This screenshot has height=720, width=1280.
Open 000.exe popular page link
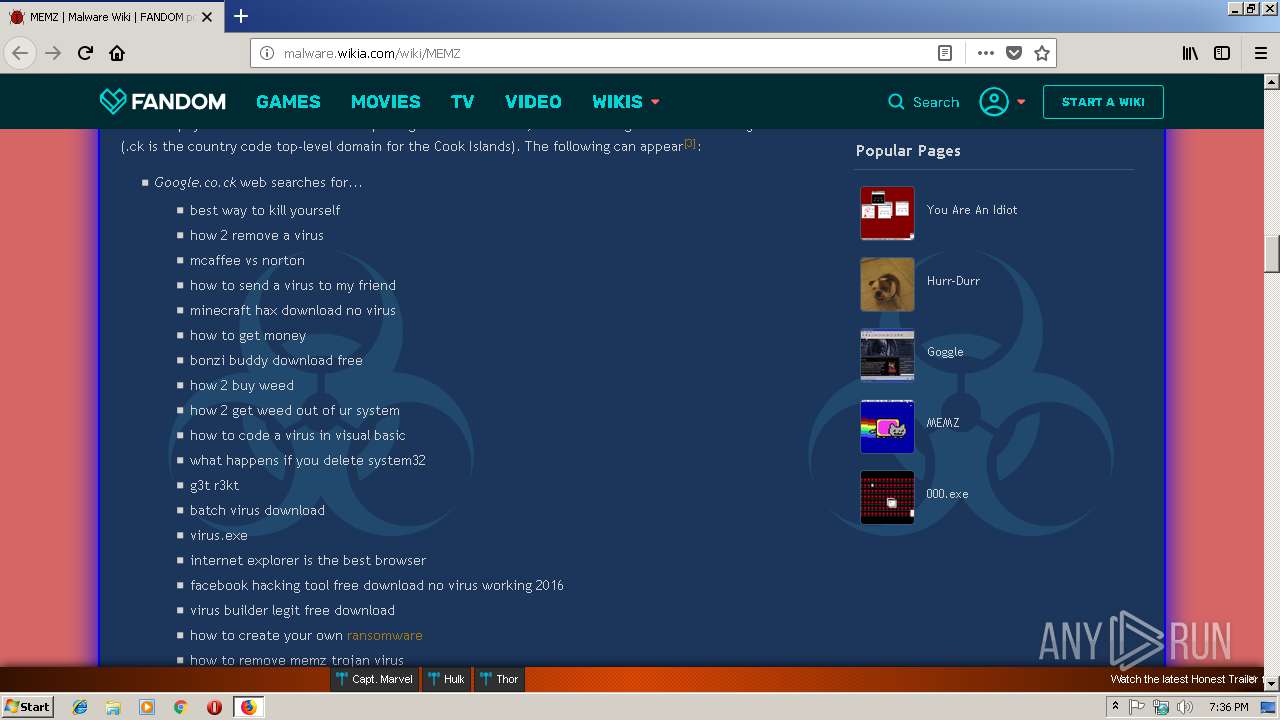pyautogui.click(x=947, y=494)
